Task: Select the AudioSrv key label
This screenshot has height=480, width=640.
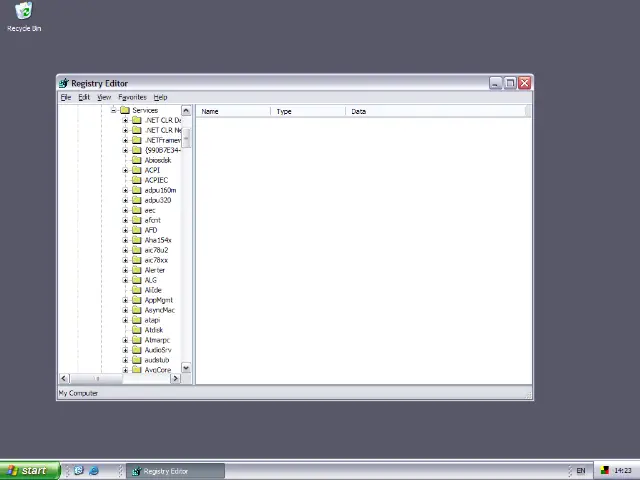Action: [x=158, y=350]
